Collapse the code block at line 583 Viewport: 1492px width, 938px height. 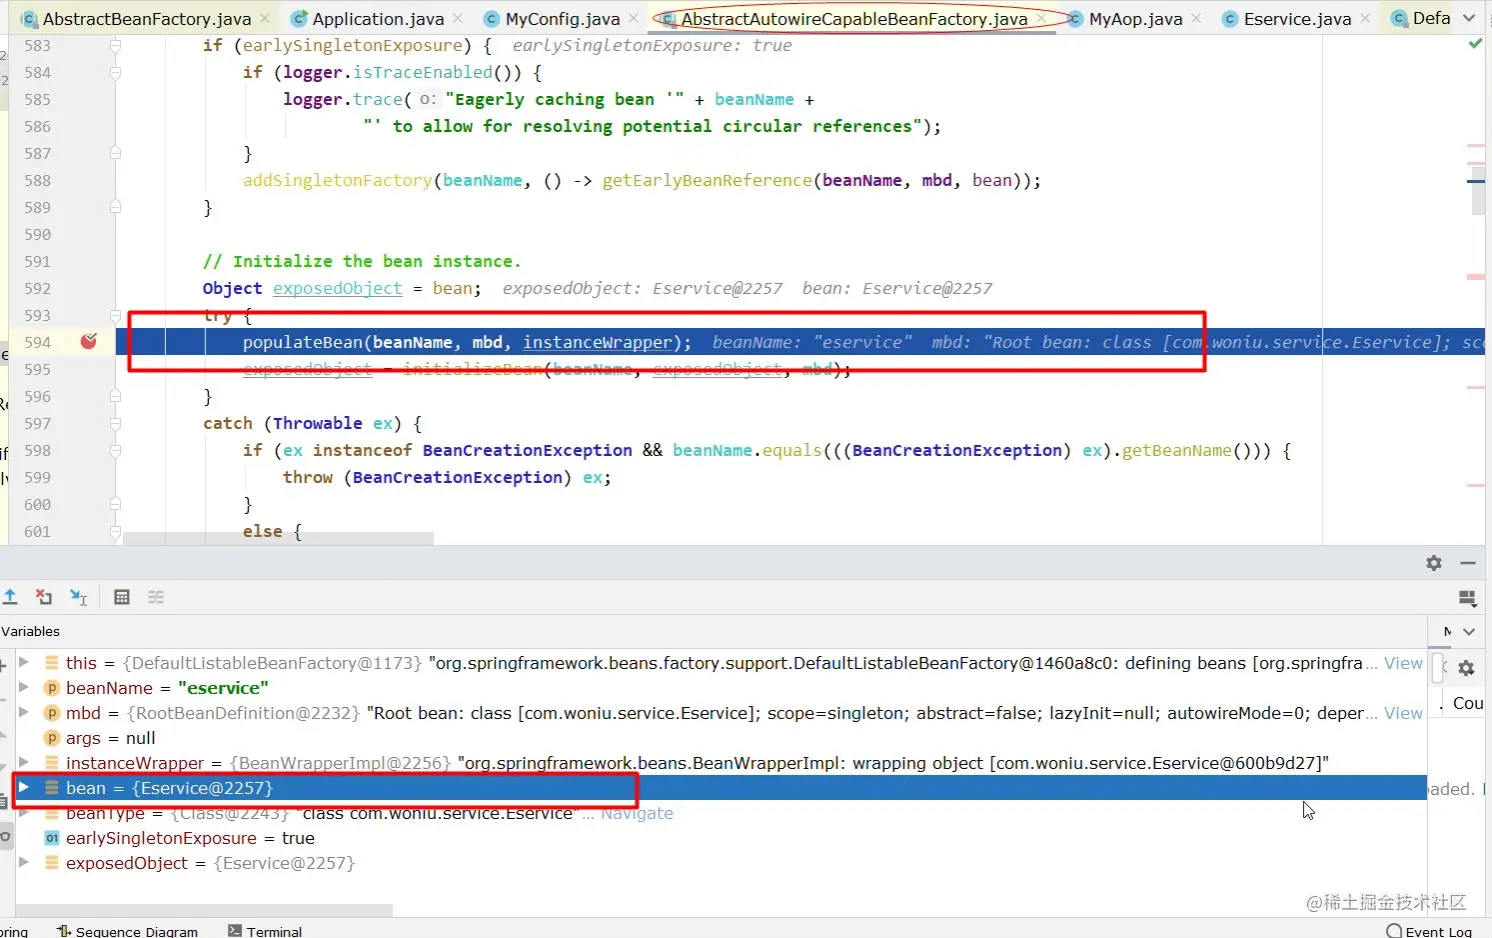tap(115, 46)
